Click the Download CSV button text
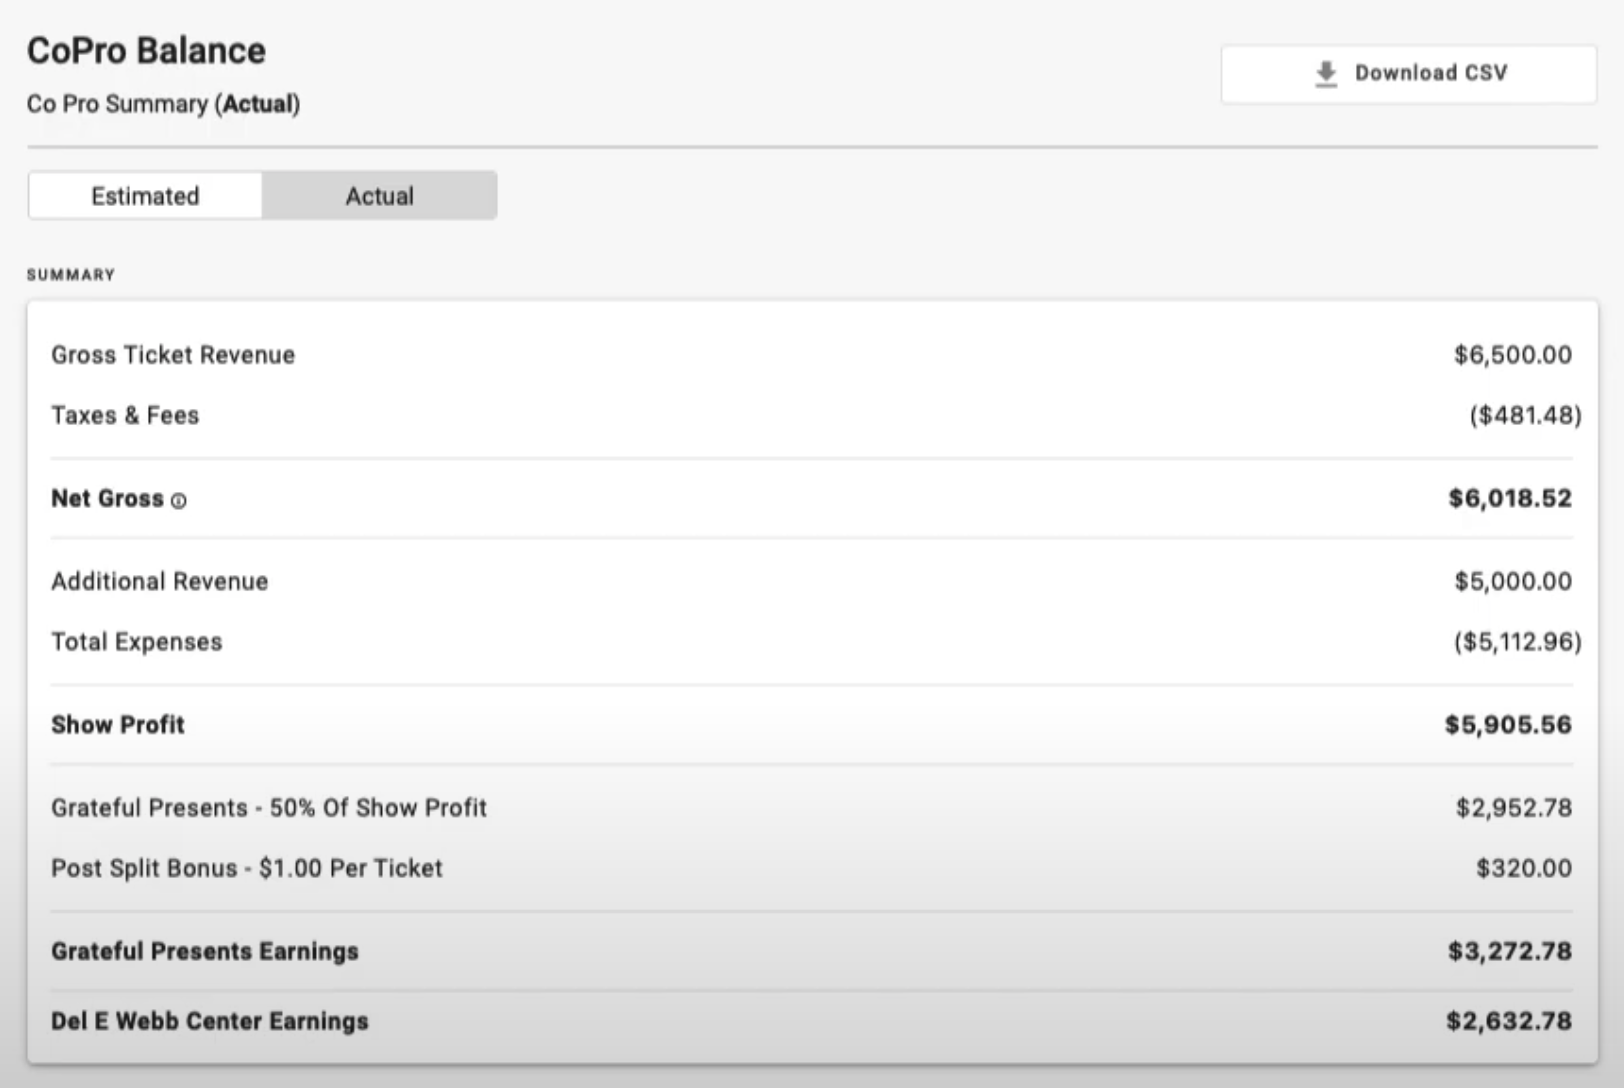This screenshot has height=1088, width=1624. 1430,73
